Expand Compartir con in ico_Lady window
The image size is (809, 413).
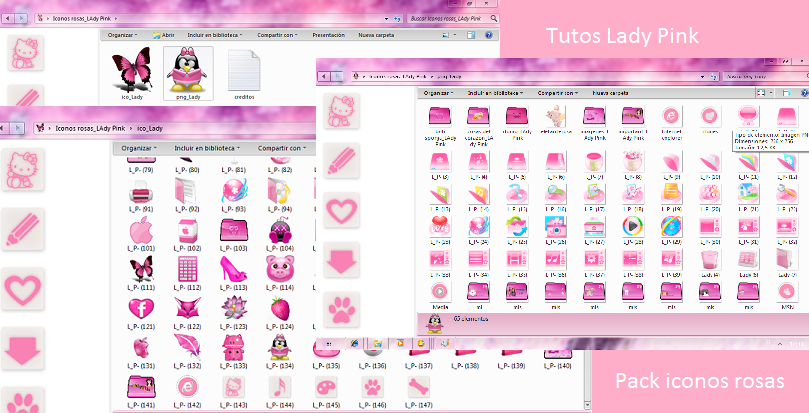(282, 148)
